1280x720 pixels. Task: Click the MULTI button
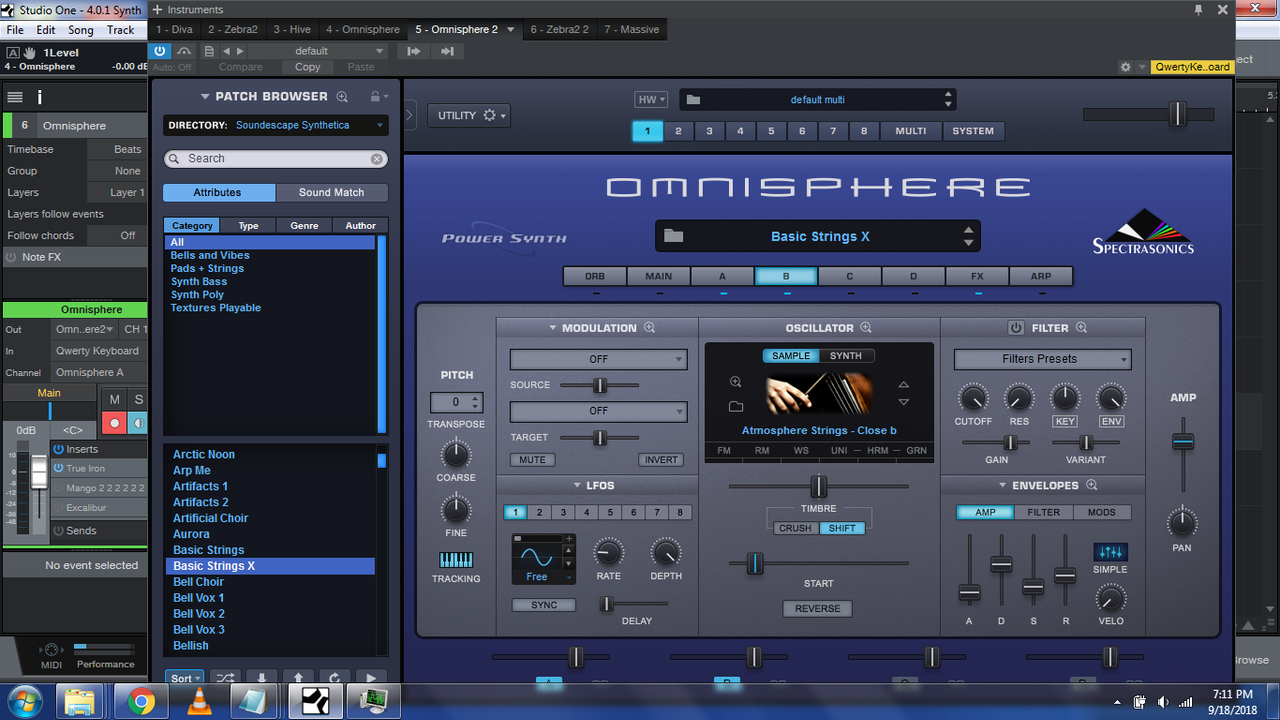[910, 131]
